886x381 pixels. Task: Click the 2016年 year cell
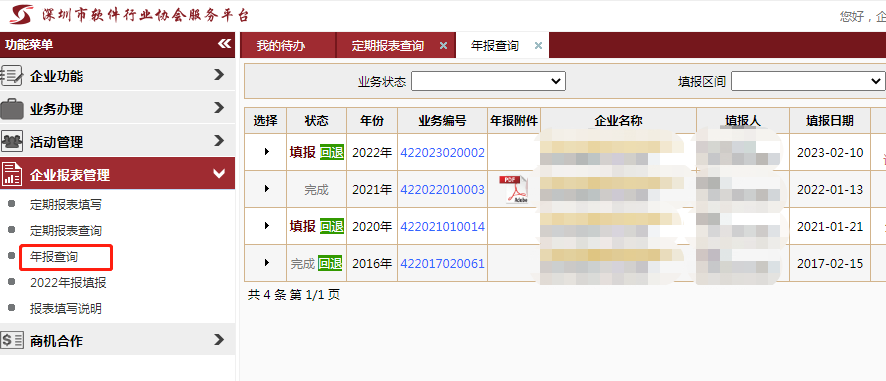(x=372, y=264)
